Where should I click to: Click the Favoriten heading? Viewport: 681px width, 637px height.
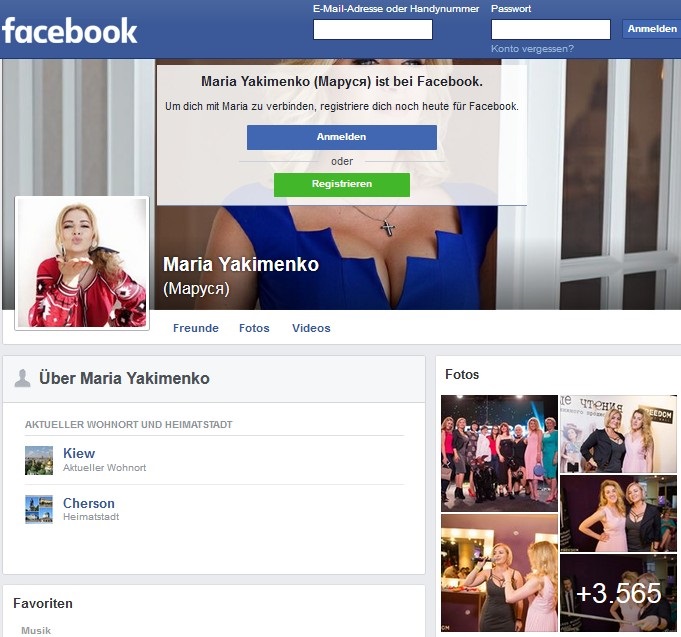[x=43, y=603]
